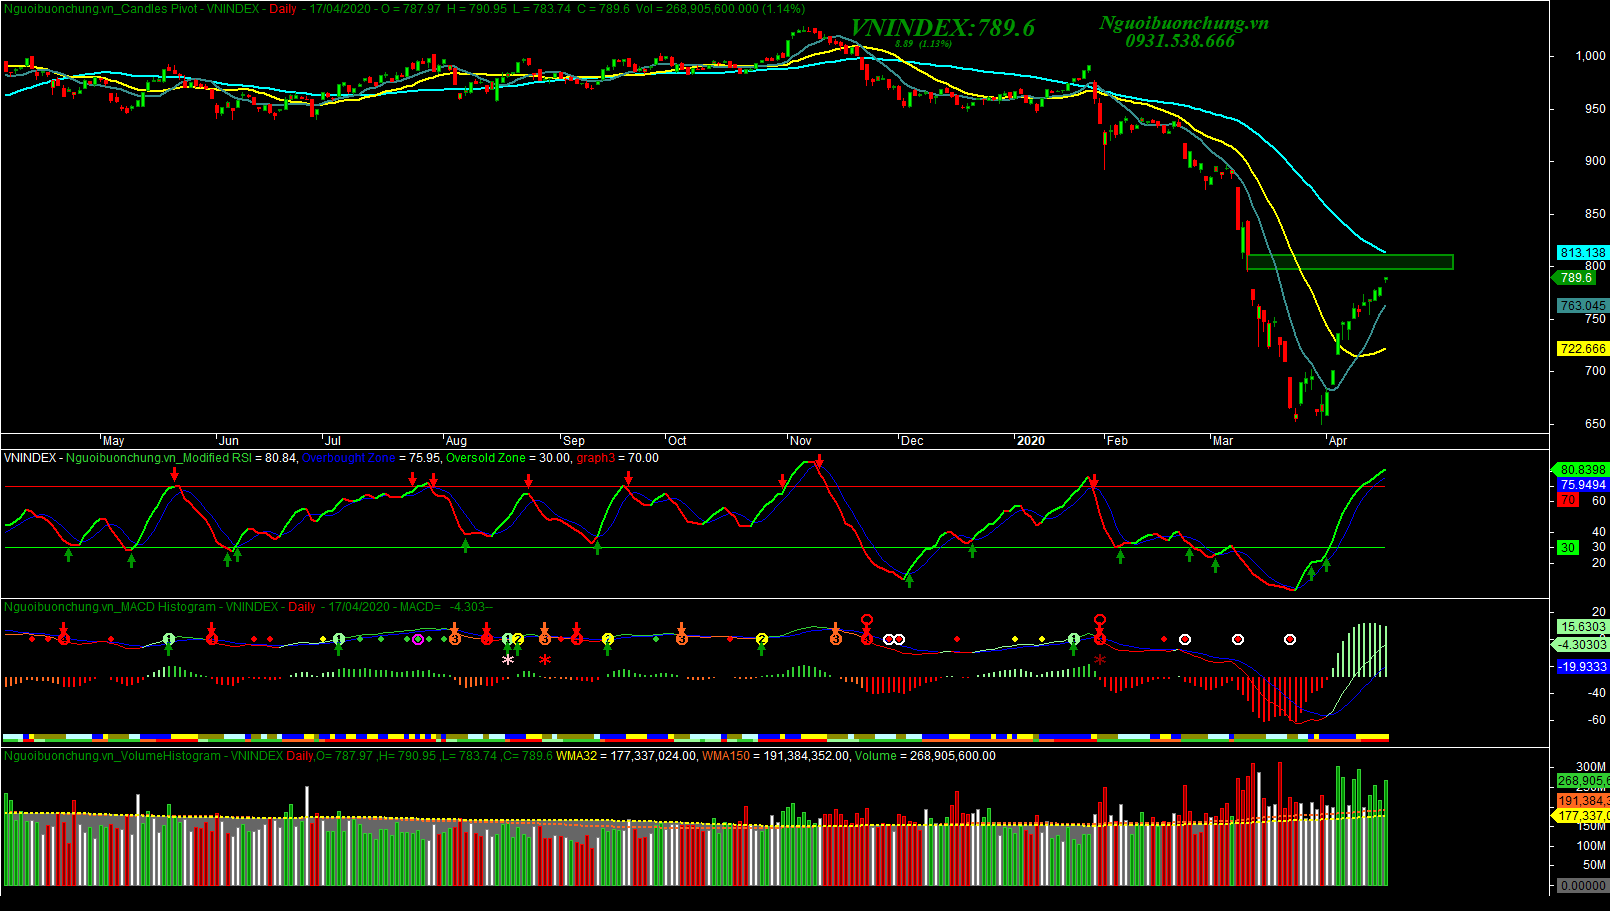This screenshot has height=911, width=1610.
Task: Click the red 70 overbought level label
Action: pos(1568,500)
